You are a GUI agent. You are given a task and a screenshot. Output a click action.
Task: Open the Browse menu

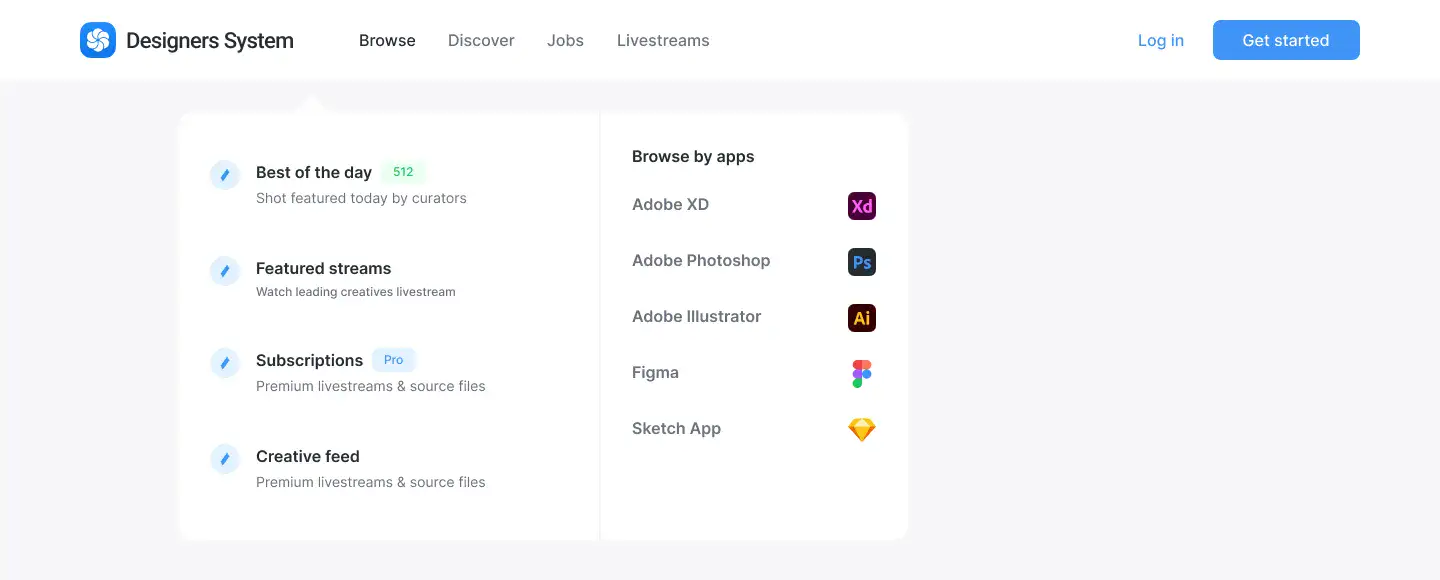click(387, 40)
